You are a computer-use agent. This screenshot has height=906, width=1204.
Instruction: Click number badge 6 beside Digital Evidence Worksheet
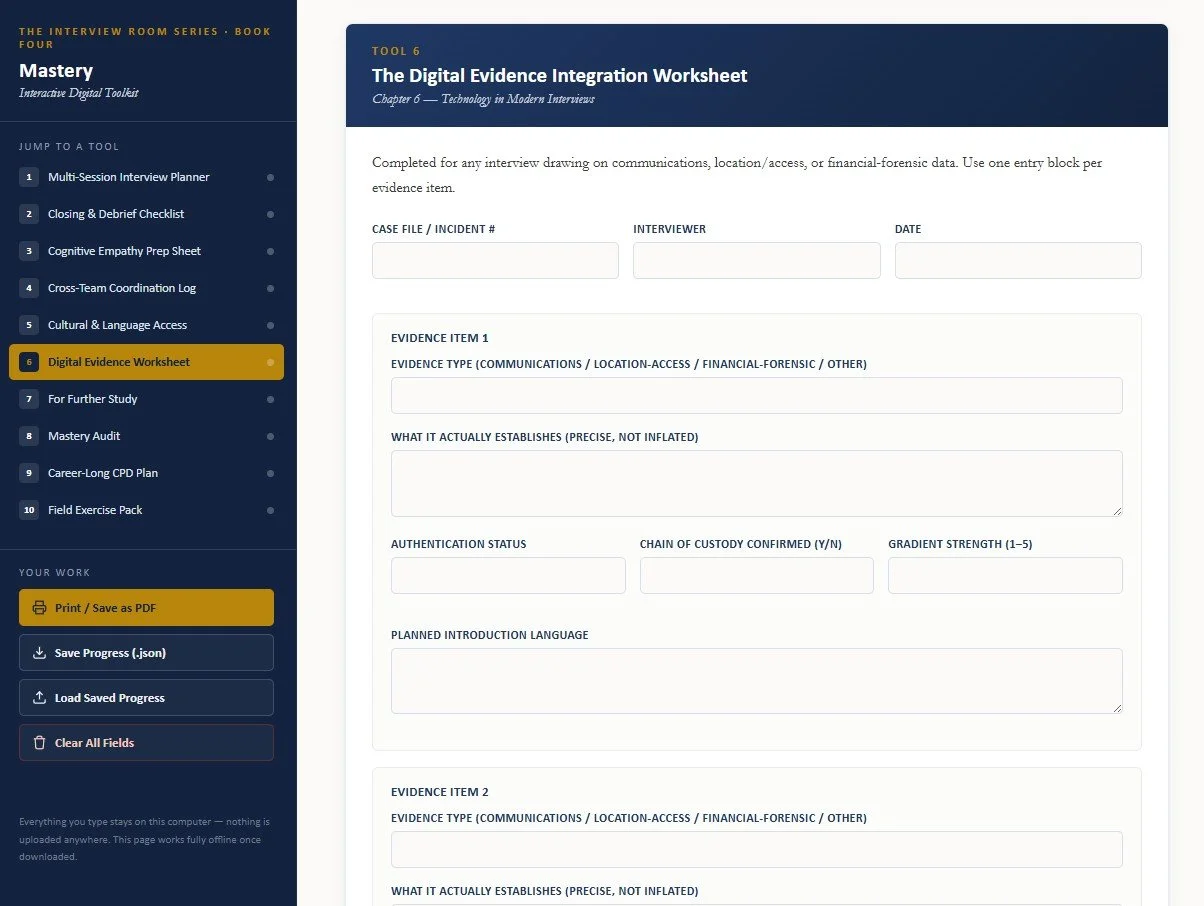click(29, 362)
